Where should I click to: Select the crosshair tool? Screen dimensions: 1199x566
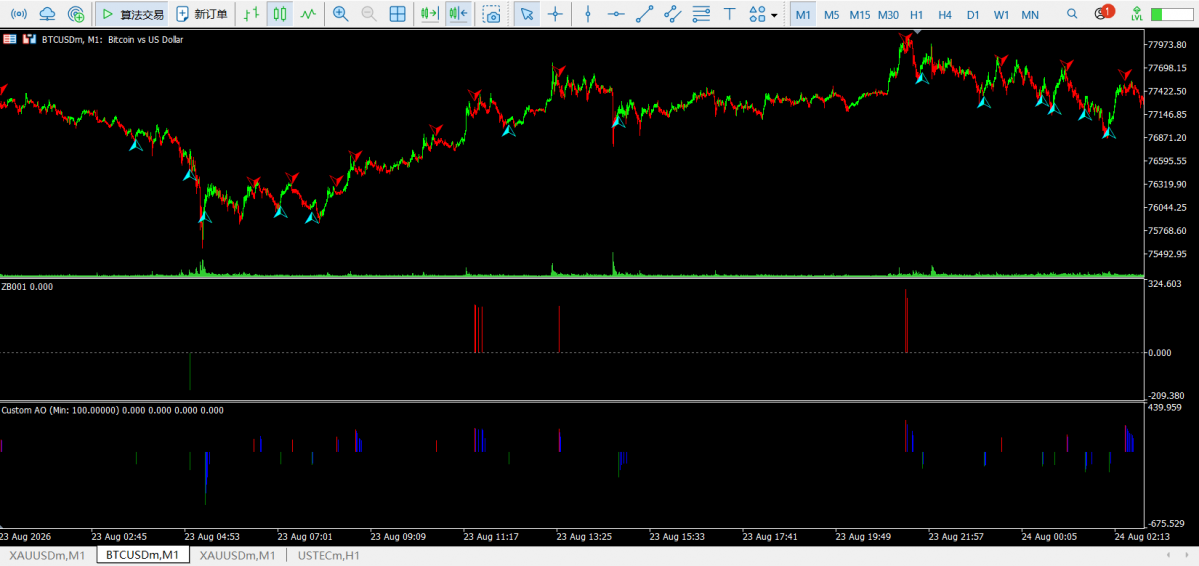555,14
